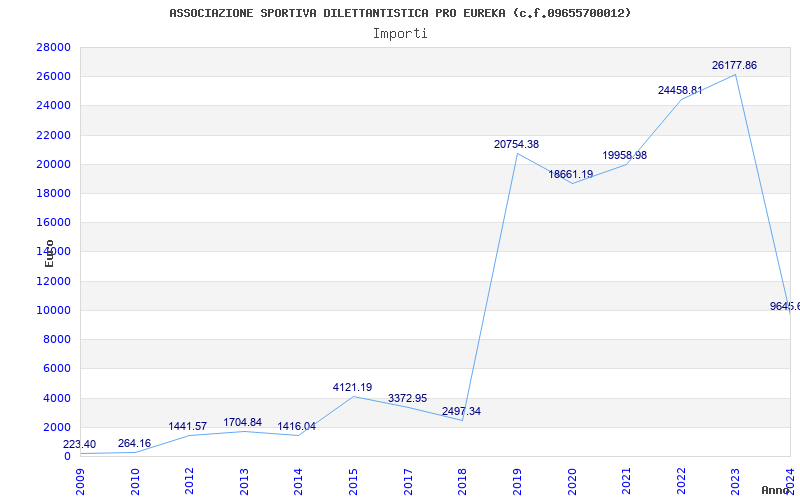Click the year 2009 on the x-axis

tap(81, 481)
